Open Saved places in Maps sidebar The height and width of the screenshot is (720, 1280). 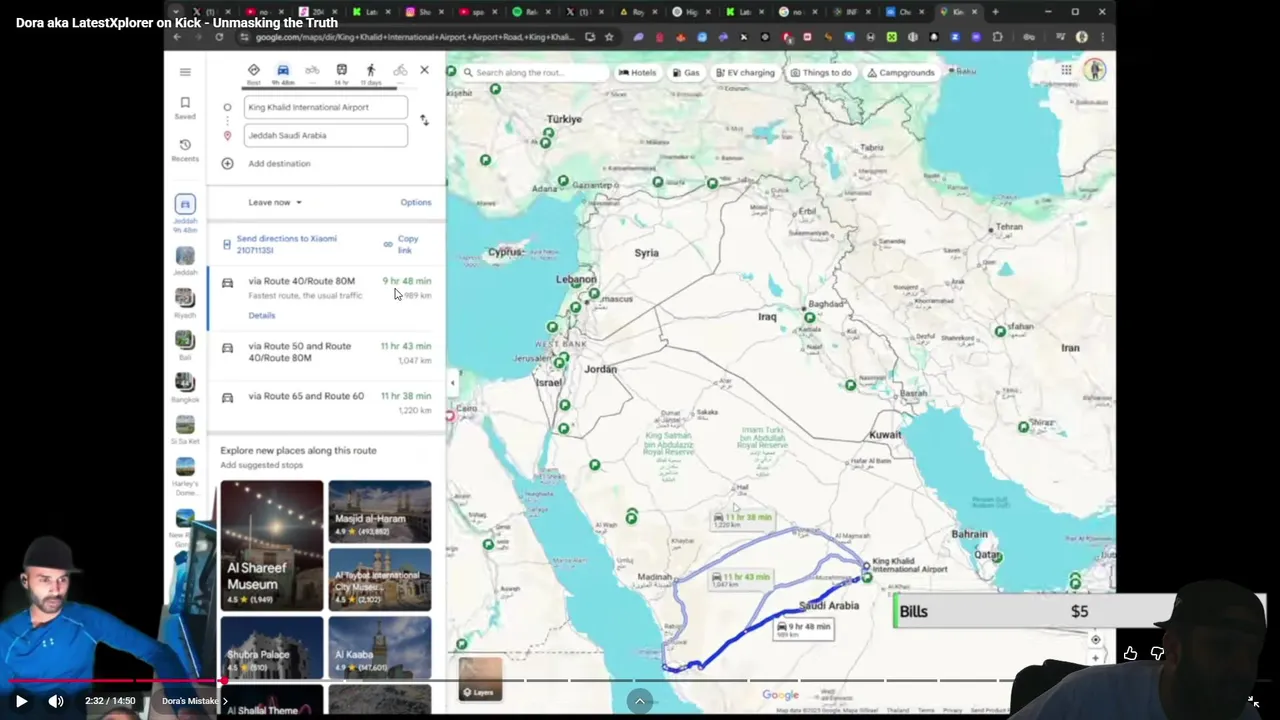[185, 108]
